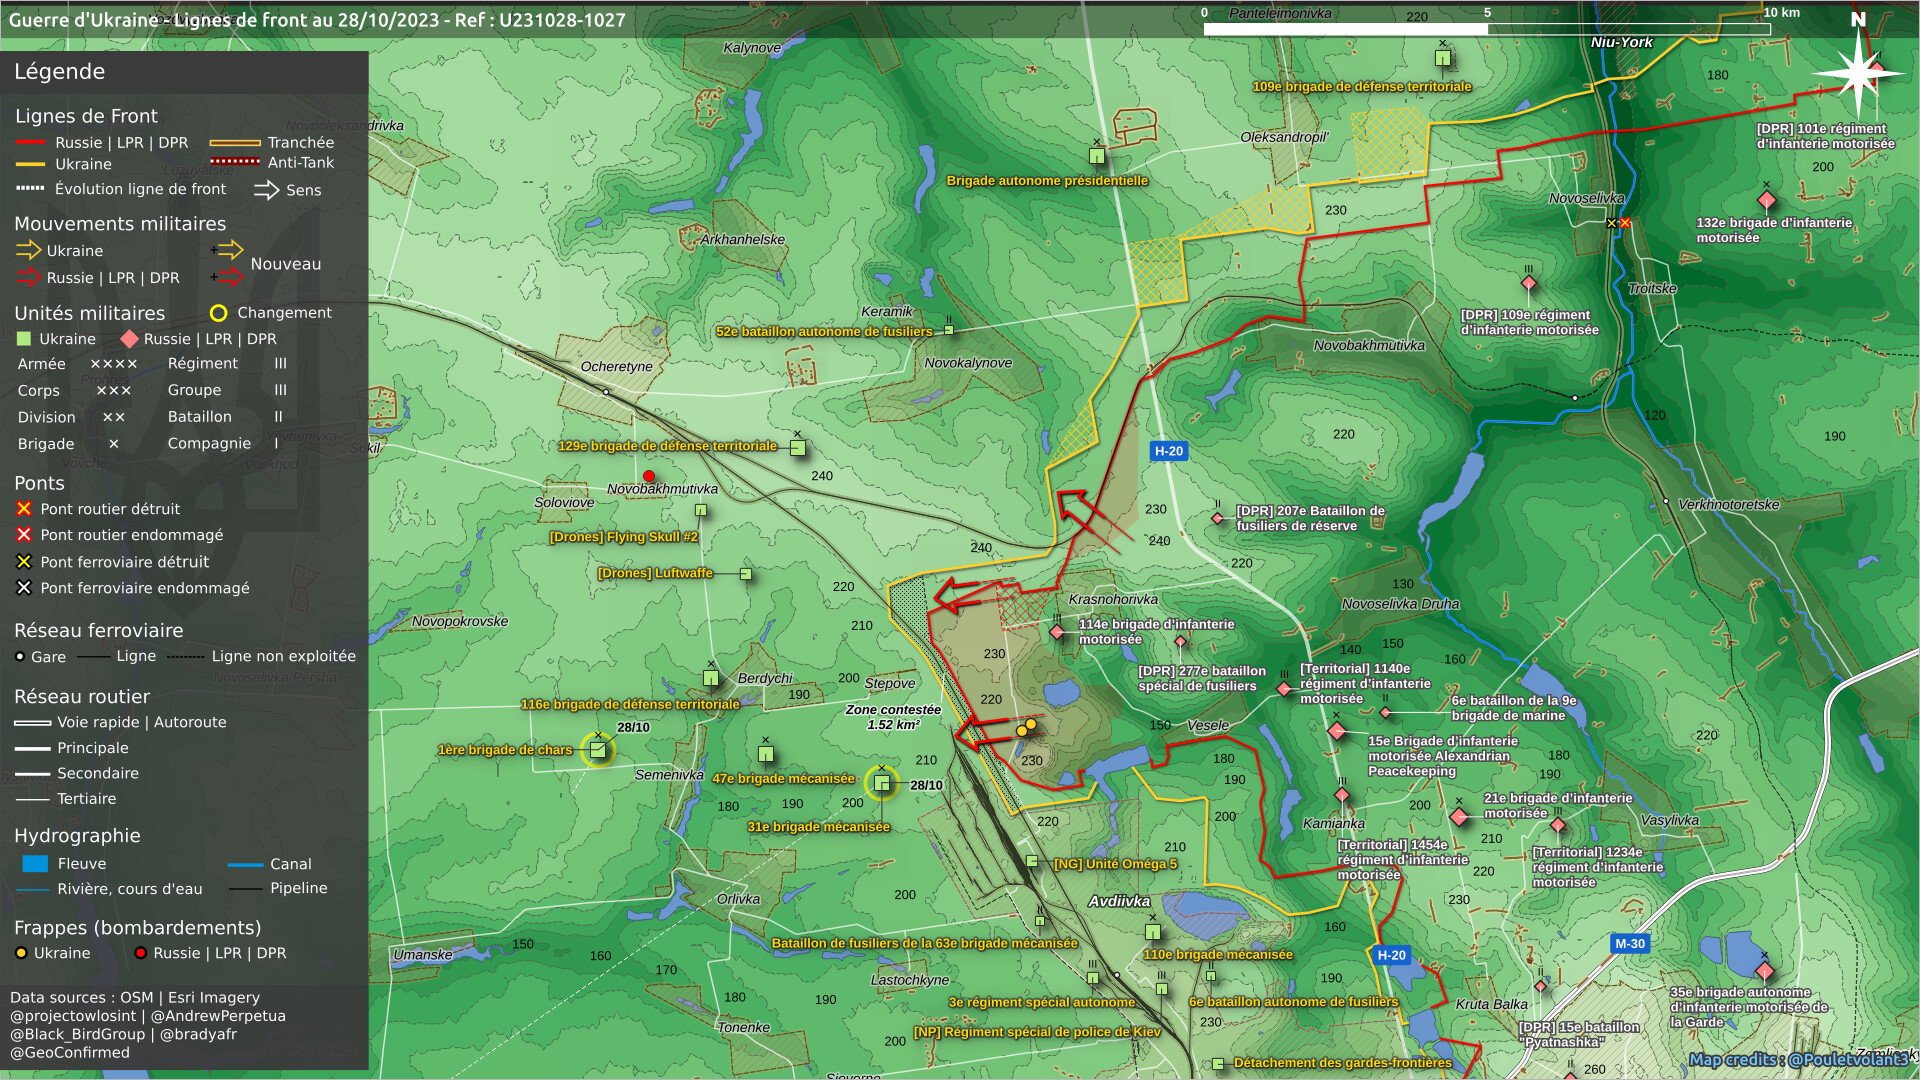Click the Unités militaires legend section
This screenshot has width=1920, height=1080.
pos(89,313)
